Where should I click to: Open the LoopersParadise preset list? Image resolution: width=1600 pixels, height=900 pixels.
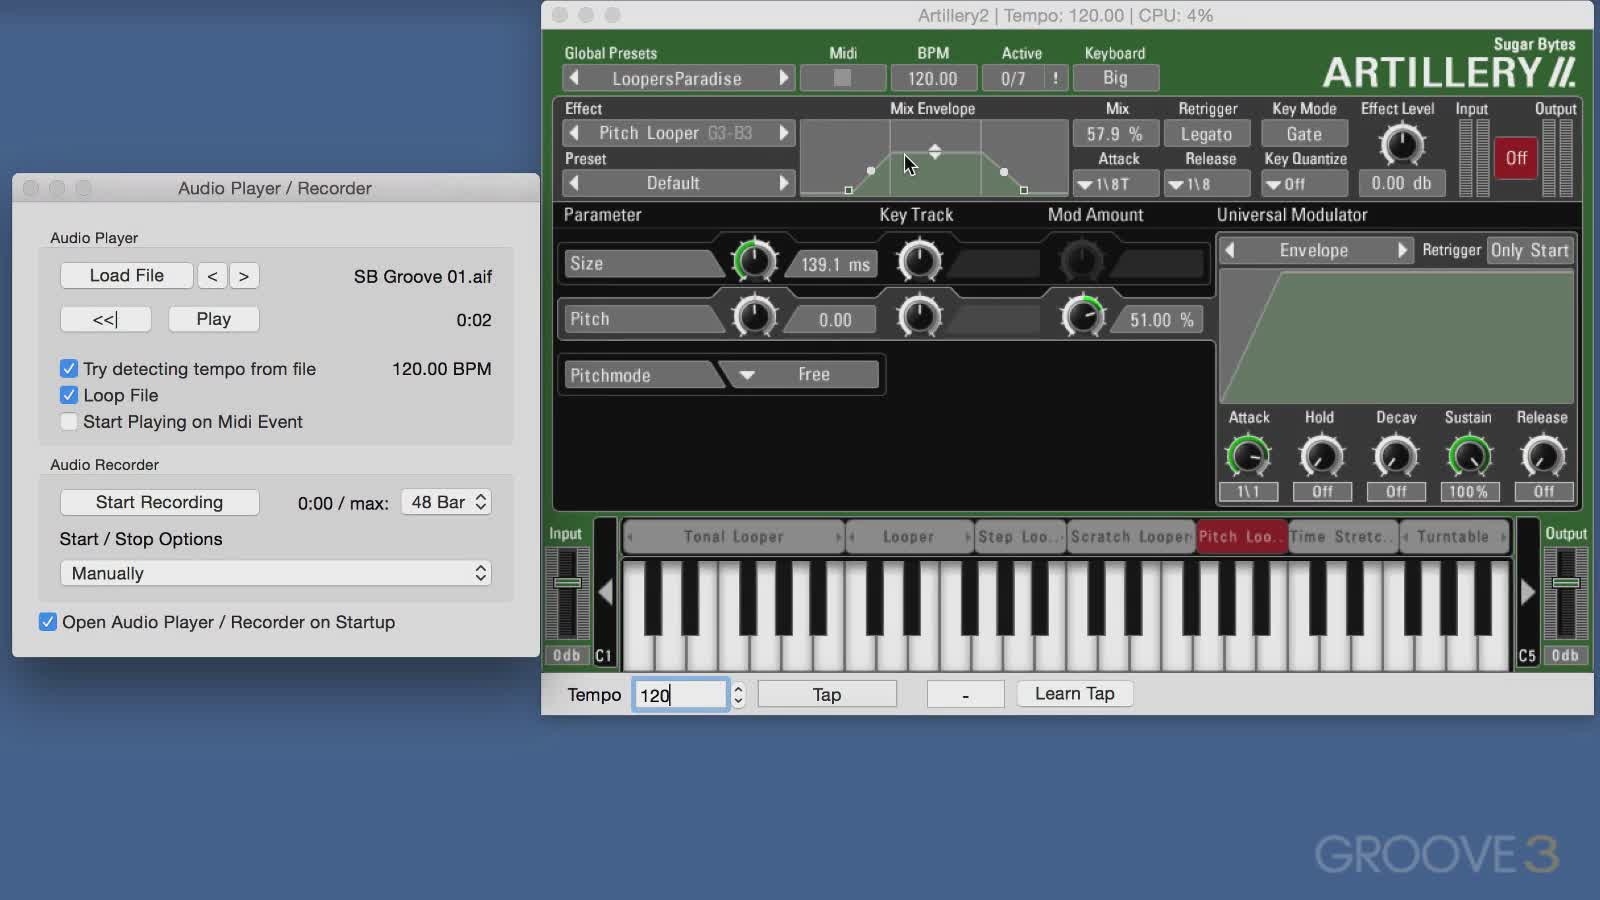click(677, 78)
